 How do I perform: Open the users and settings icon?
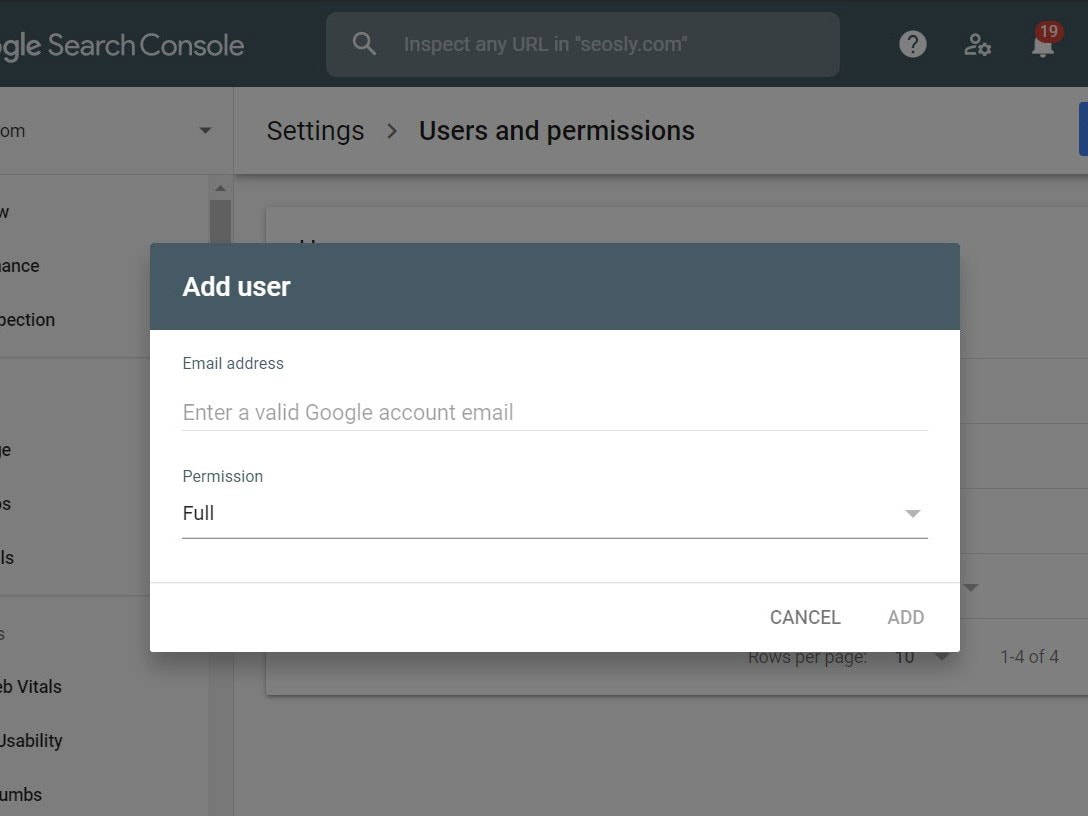click(x=977, y=44)
